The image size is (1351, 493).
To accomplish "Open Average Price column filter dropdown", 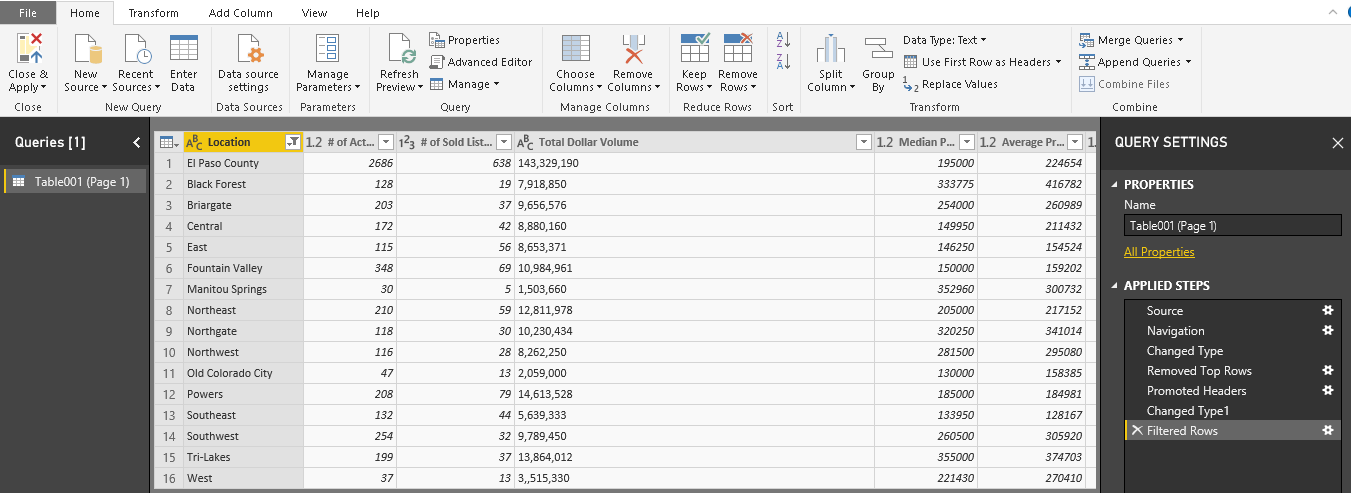I will tap(1075, 143).
